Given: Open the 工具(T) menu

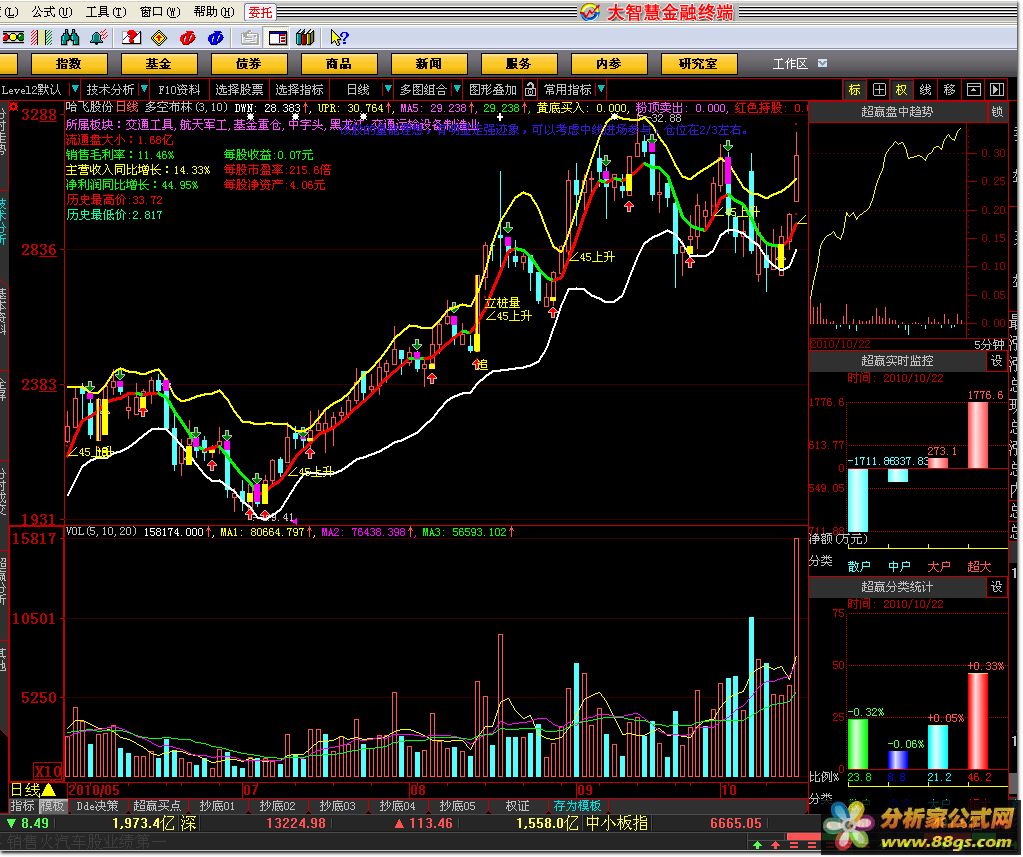Looking at the screenshot, I should pyautogui.click(x=106, y=12).
